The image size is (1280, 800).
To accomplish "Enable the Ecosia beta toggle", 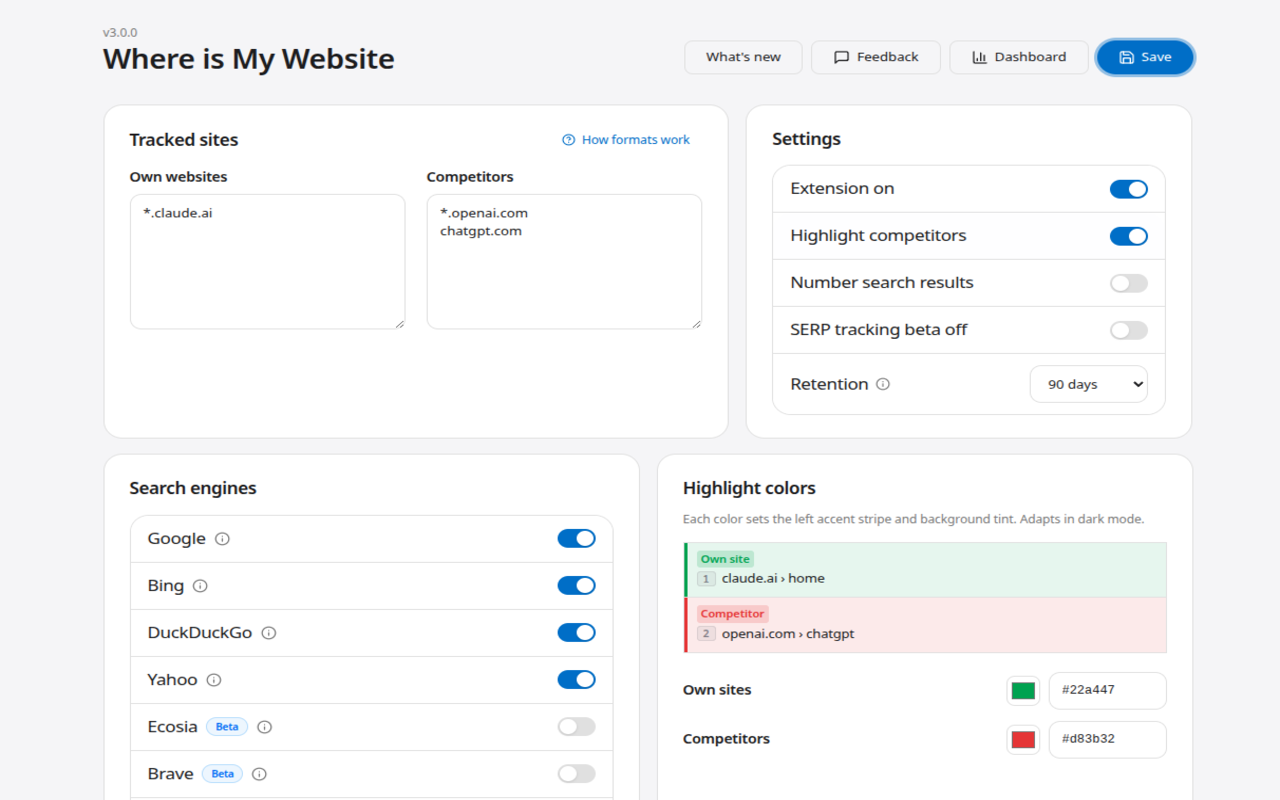I will pos(577,727).
